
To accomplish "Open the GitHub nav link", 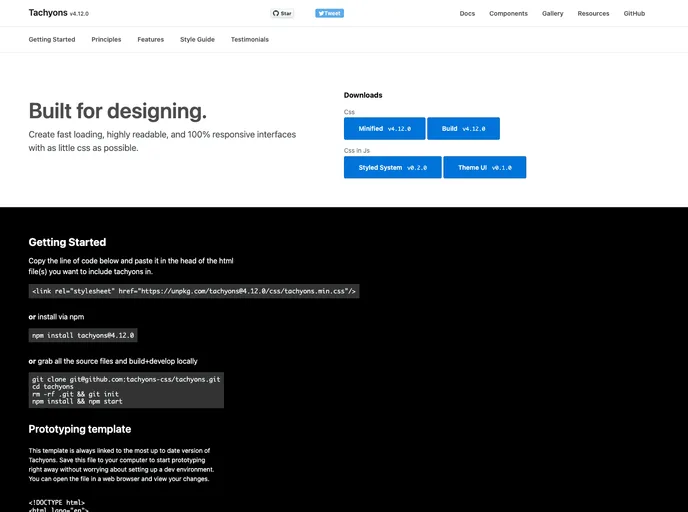I will pyautogui.click(x=634, y=14).
